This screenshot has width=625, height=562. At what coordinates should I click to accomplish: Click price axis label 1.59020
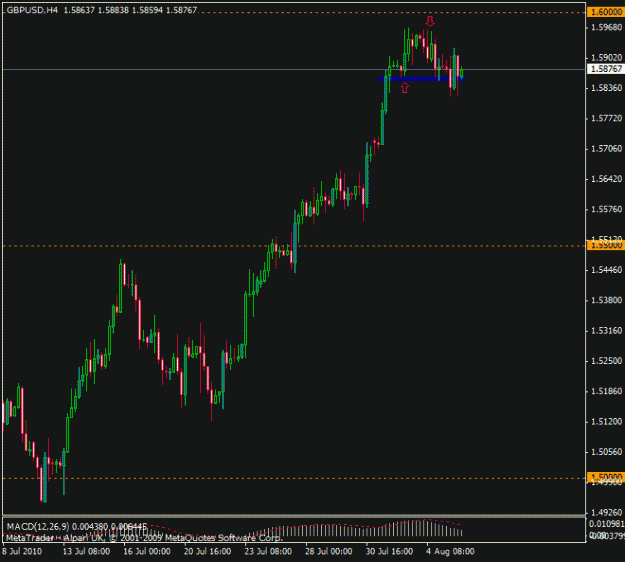click(x=607, y=58)
